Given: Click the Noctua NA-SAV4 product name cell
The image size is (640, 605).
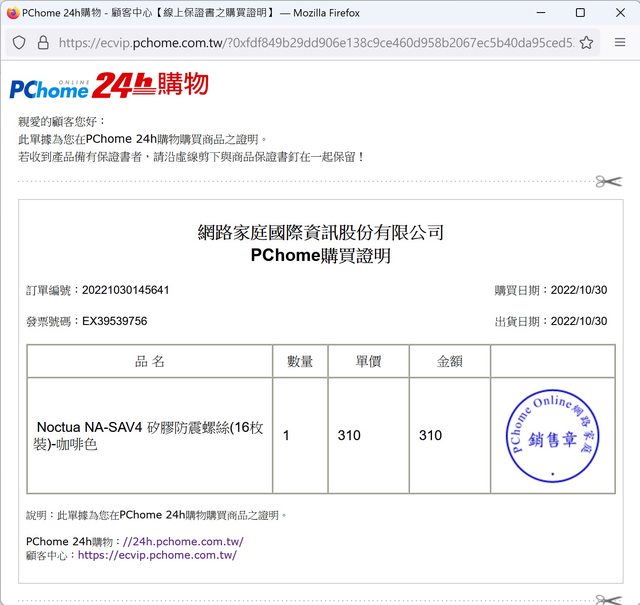Looking at the screenshot, I should (149, 435).
